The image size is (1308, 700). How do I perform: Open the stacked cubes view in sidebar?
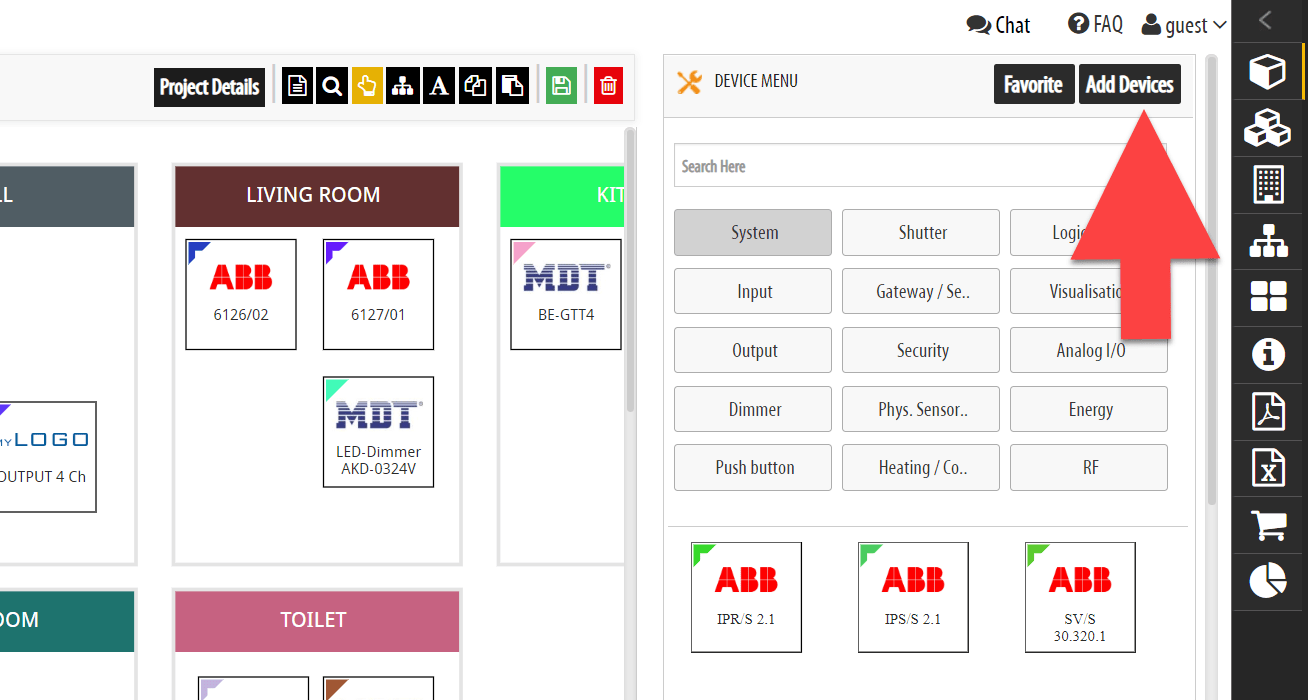point(1269,128)
